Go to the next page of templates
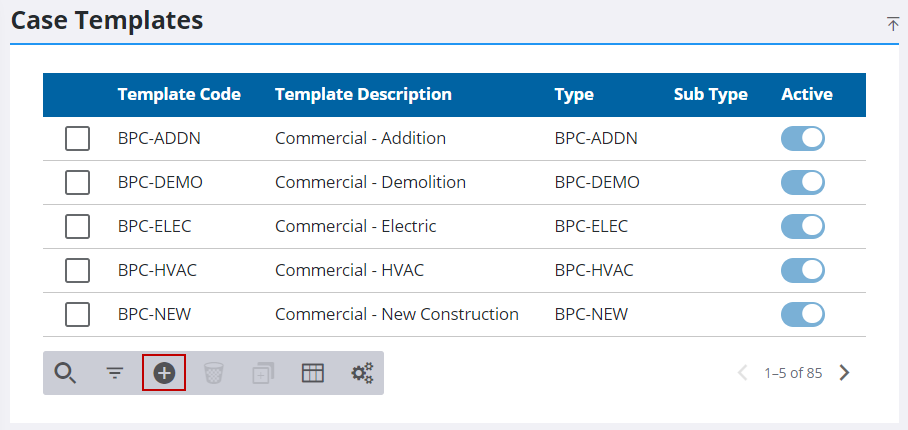Viewport: 908px width, 430px height. [x=845, y=373]
